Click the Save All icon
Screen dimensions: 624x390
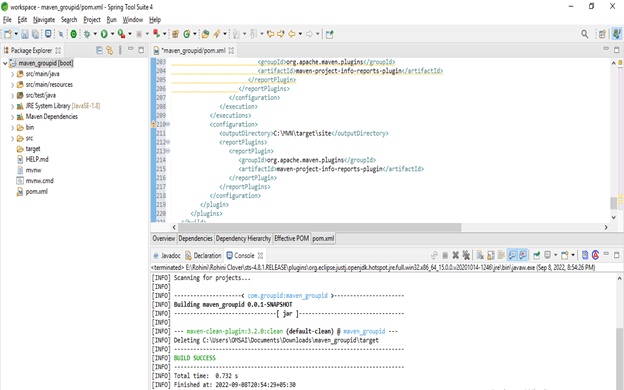(35, 34)
